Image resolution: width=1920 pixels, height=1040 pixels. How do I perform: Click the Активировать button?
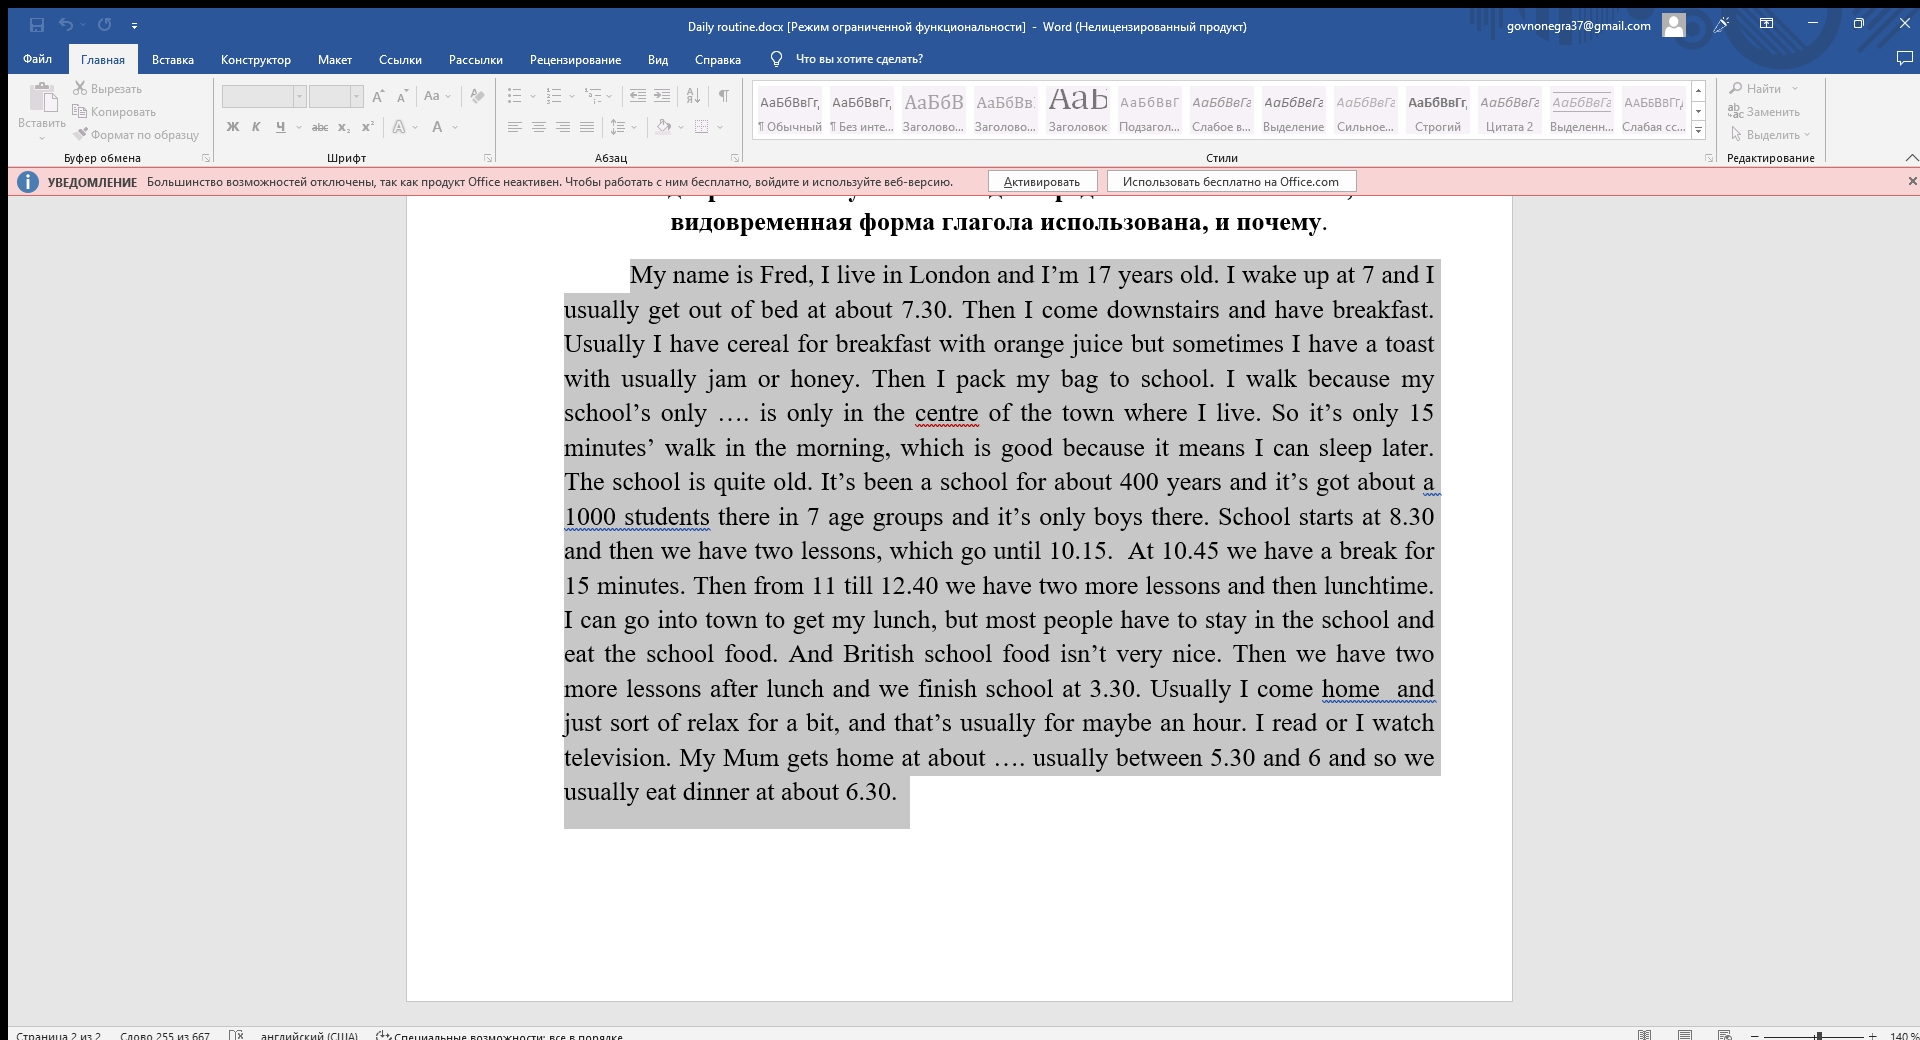click(x=1042, y=182)
